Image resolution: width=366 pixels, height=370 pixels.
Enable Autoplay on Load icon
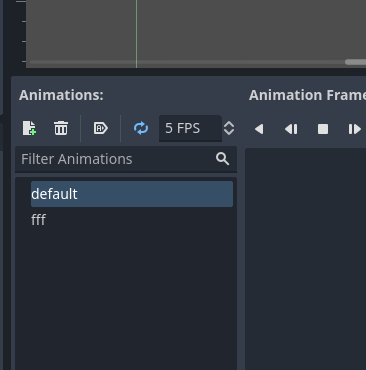point(101,128)
